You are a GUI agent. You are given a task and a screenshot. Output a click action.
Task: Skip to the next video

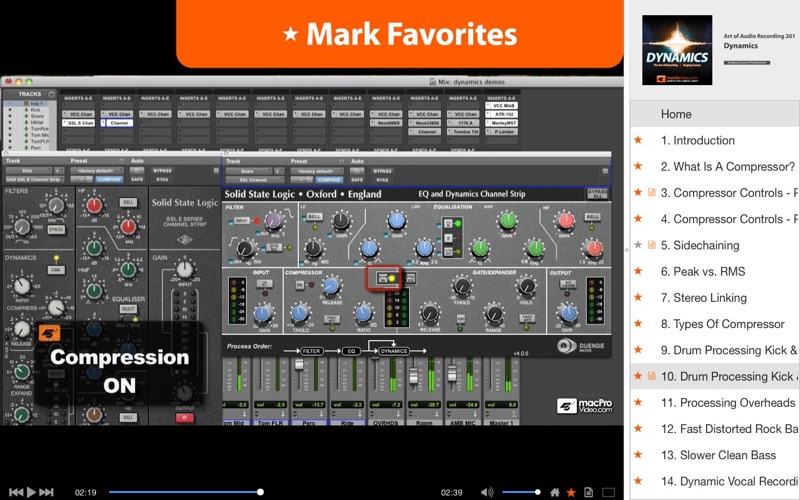[x=46, y=492]
